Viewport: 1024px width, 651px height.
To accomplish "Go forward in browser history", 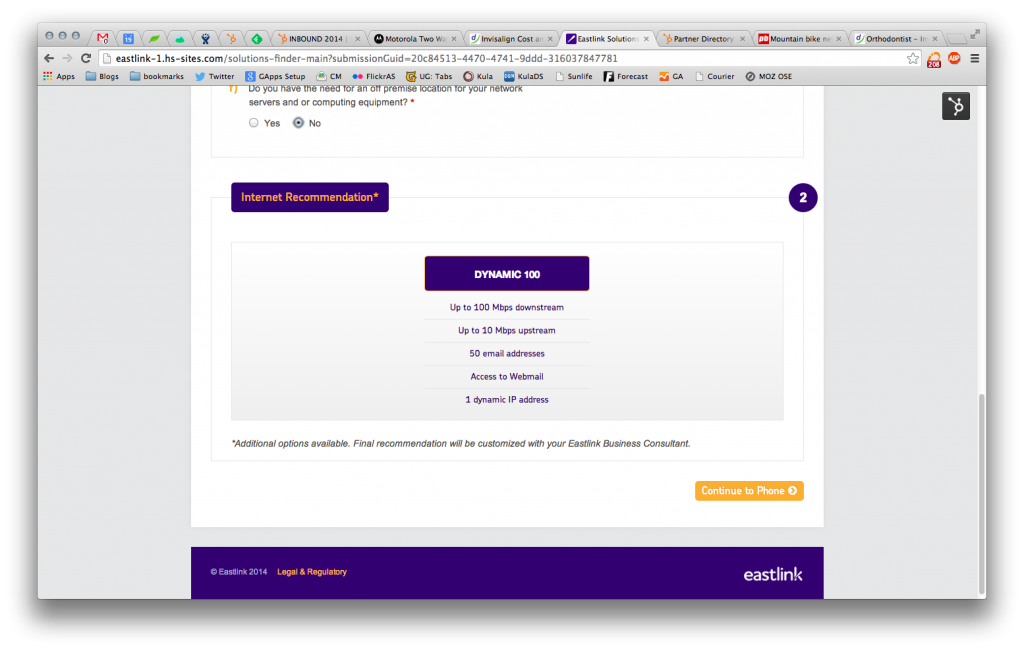I will tap(67, 58).
